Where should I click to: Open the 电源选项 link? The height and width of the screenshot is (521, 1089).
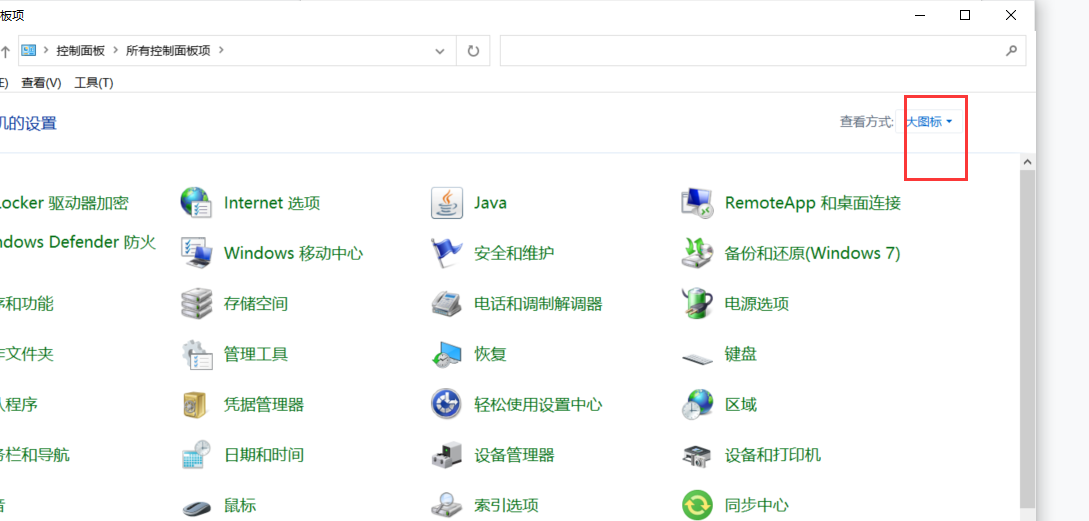tap(757, 304)
